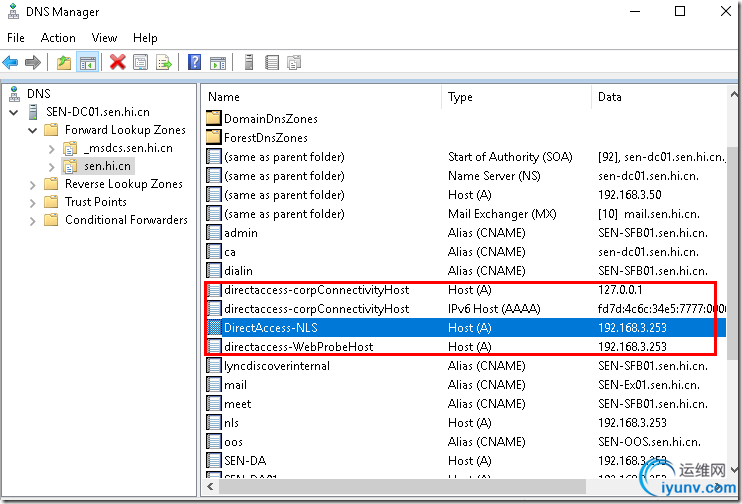742x504 pixels.
Task: Click the Forward arrow toolbar icon
Action: [x=33, y=62]
